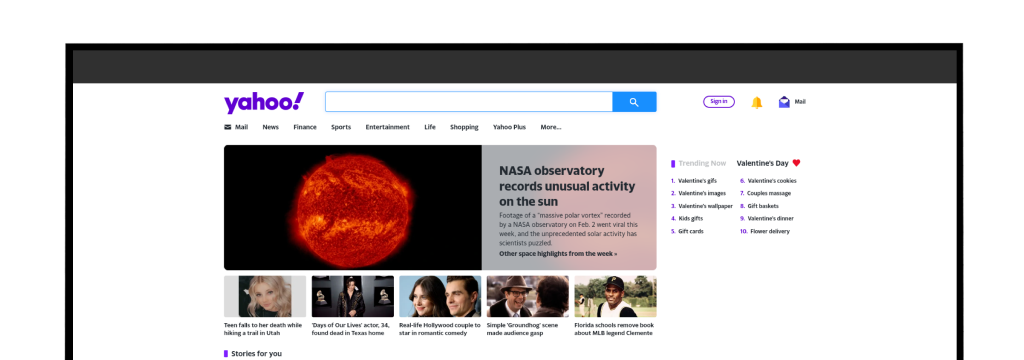
Task: Open trending item Valentine's cookies
Action: [772, 181]
